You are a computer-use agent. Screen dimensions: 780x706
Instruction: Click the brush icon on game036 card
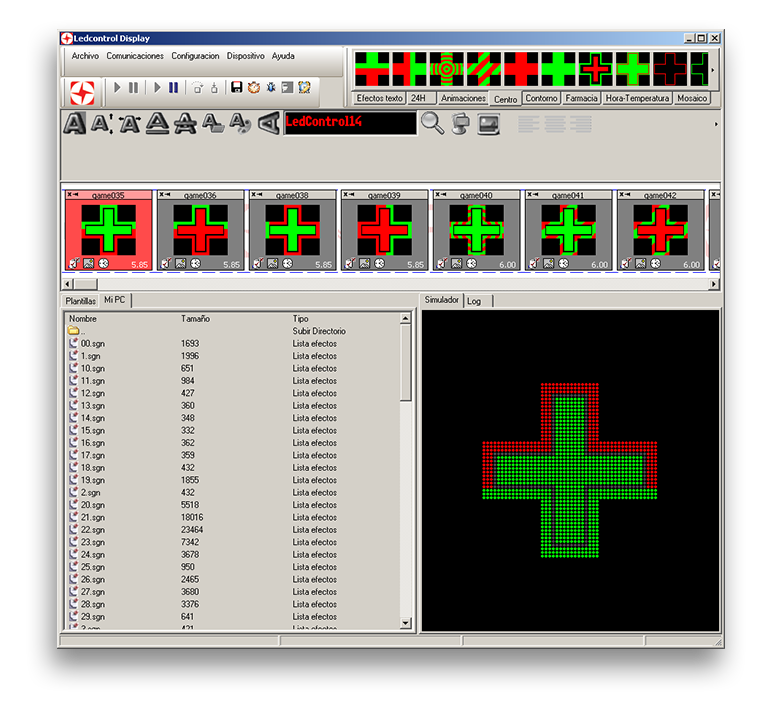(x=167, y=263)
